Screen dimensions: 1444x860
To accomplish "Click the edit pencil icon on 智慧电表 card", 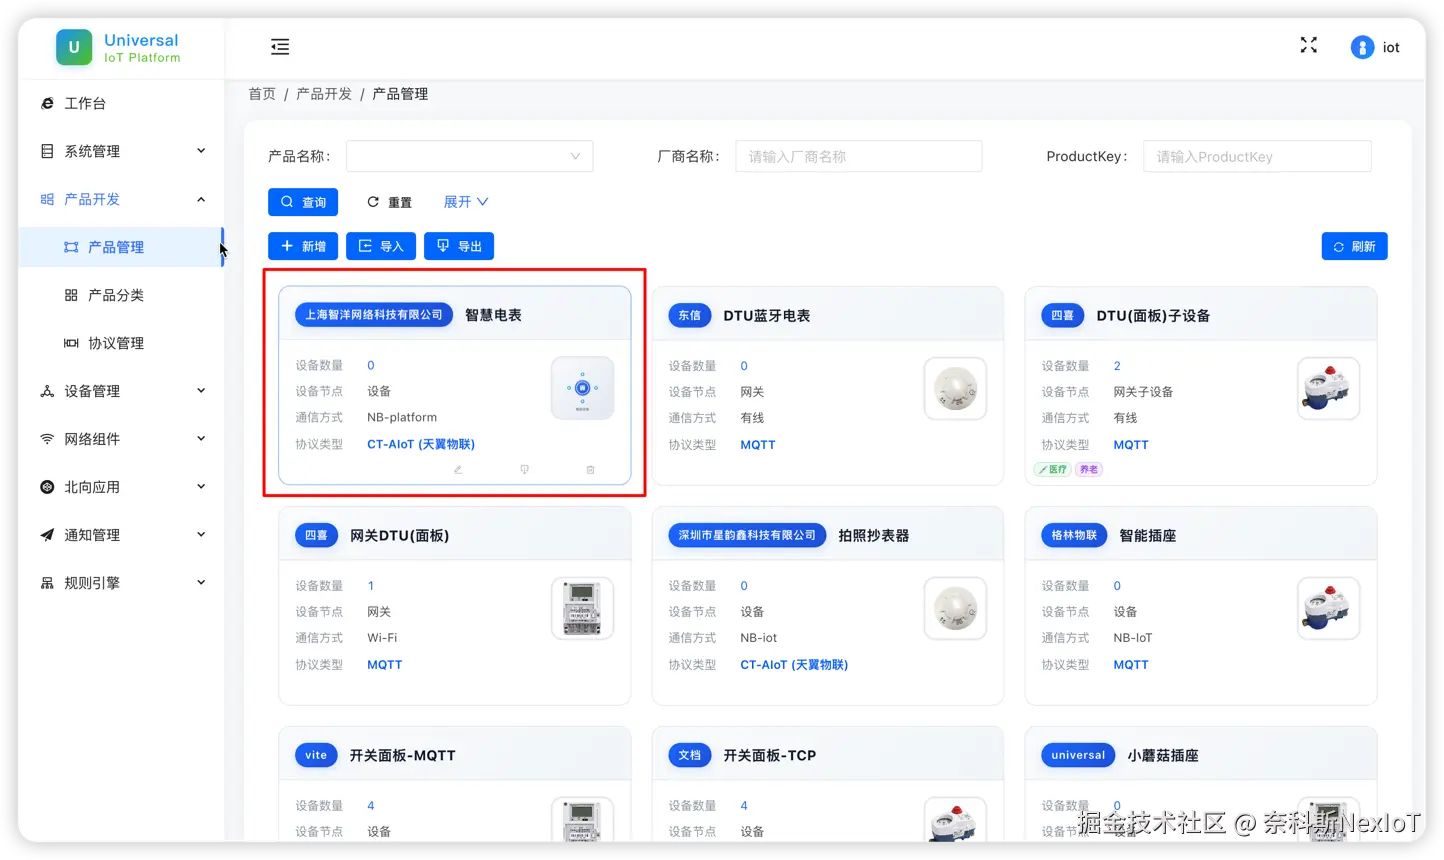I will 457,469.
